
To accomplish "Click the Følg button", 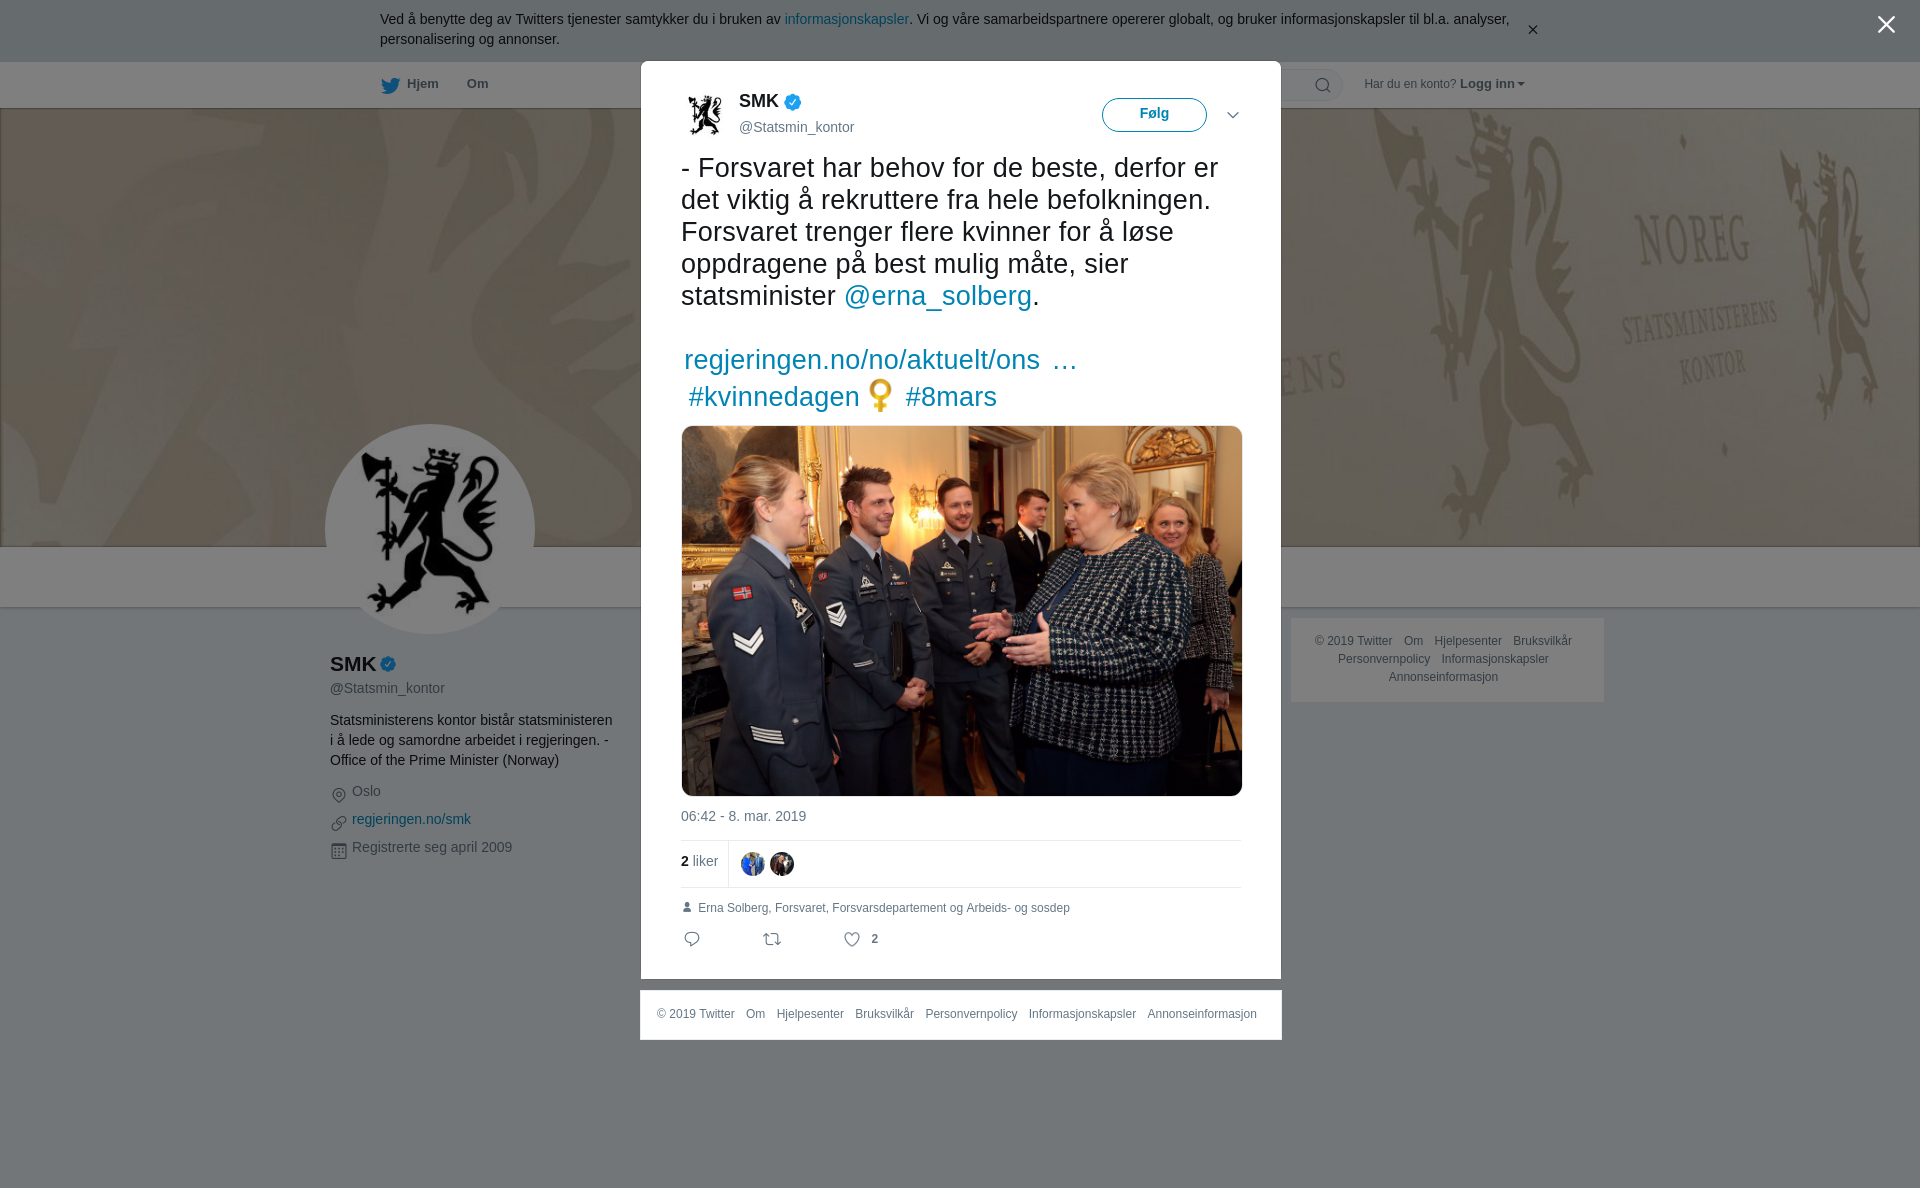I will [x=1154, y=115].
